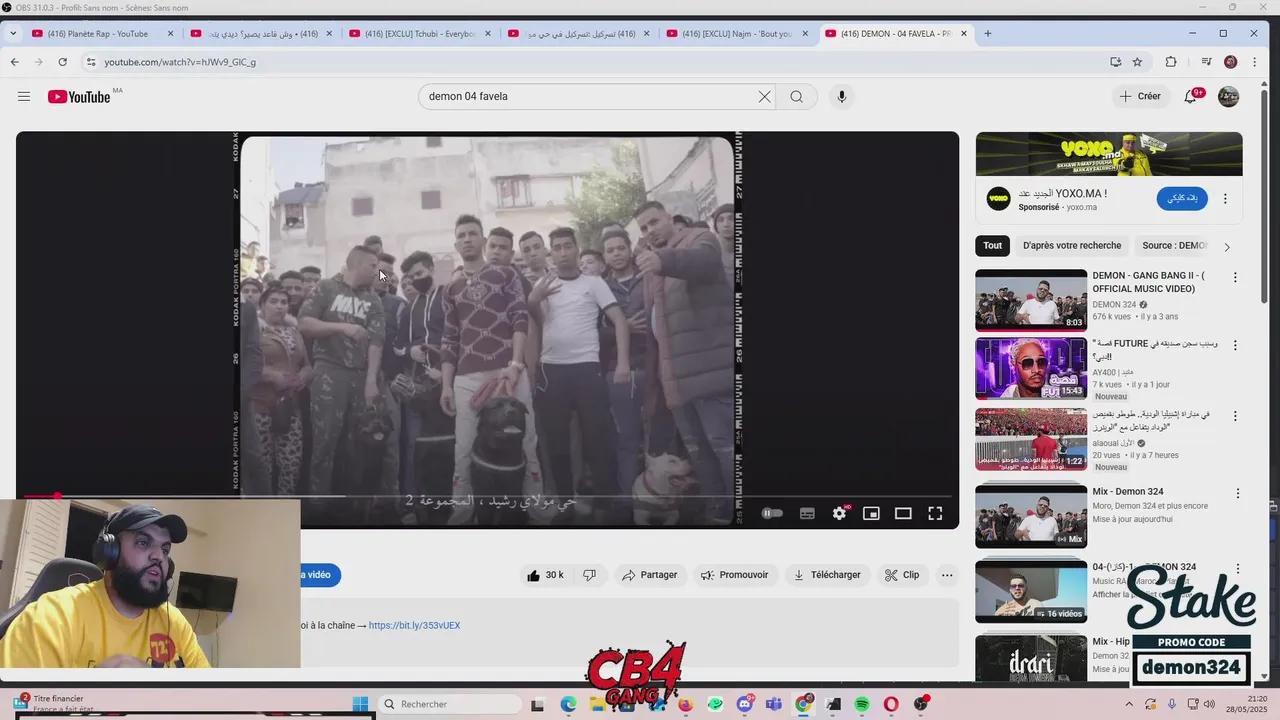Dislike the video with thumbs down
1280x720 pixels.
click(x=590, y=575)
